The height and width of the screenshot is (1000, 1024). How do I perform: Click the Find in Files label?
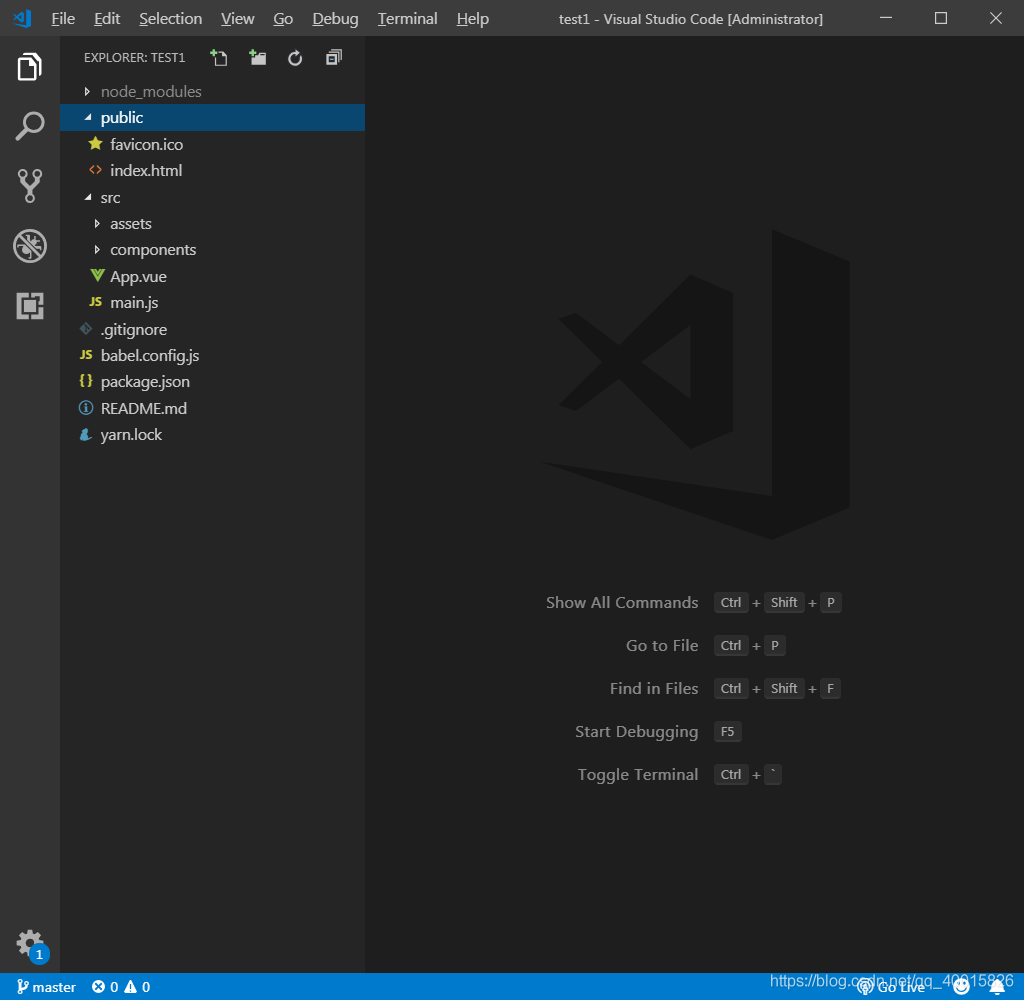(x=654, y=688)
